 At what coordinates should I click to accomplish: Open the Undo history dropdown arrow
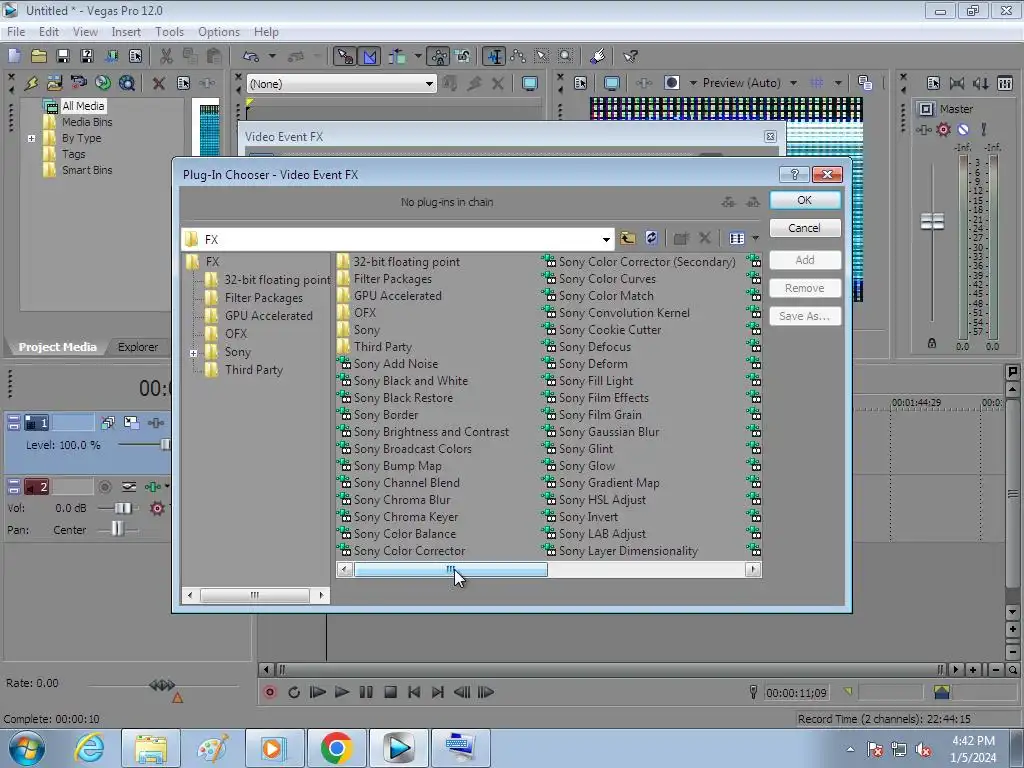coord(272,56)
